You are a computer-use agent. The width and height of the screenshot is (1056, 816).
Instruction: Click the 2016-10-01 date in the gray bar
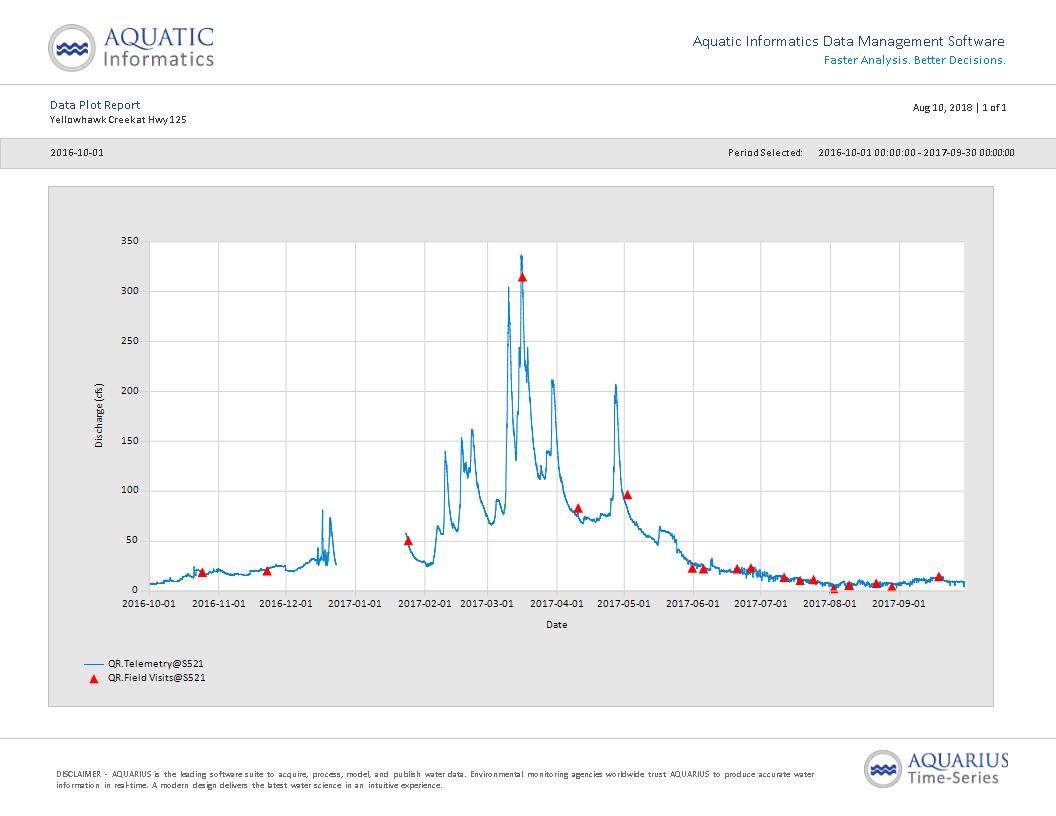pos(77,153)
